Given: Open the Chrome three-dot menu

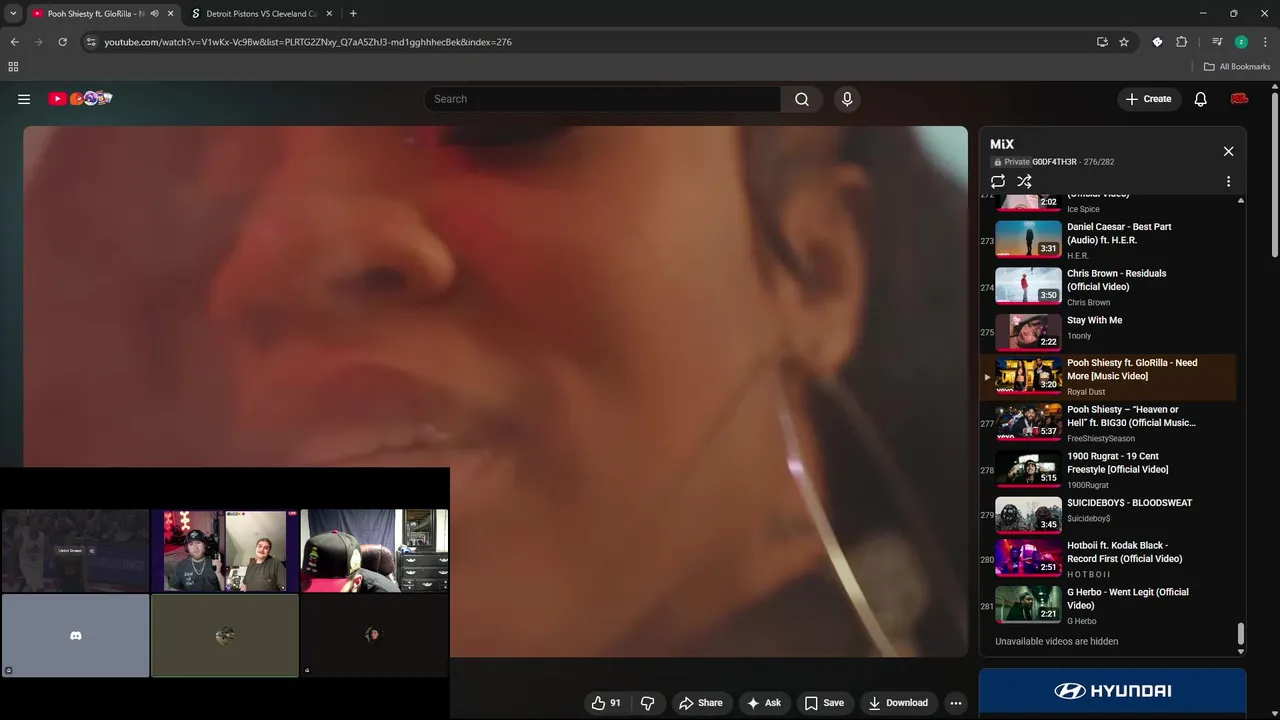Looking at the screenshot, I should 1265,42.
